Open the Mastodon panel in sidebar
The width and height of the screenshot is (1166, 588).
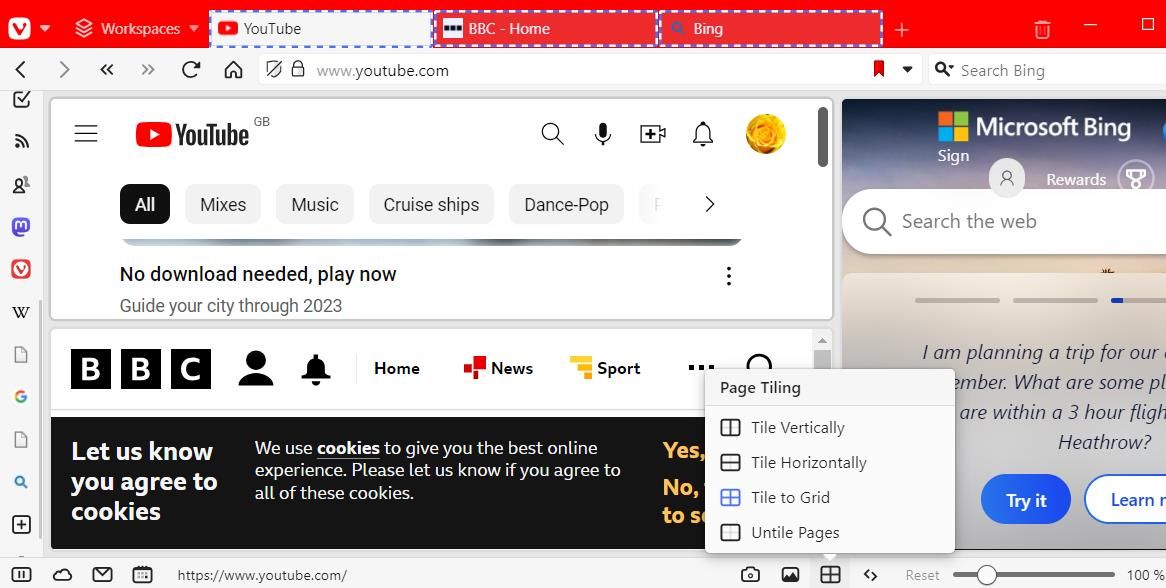click(x=21, y=227)
